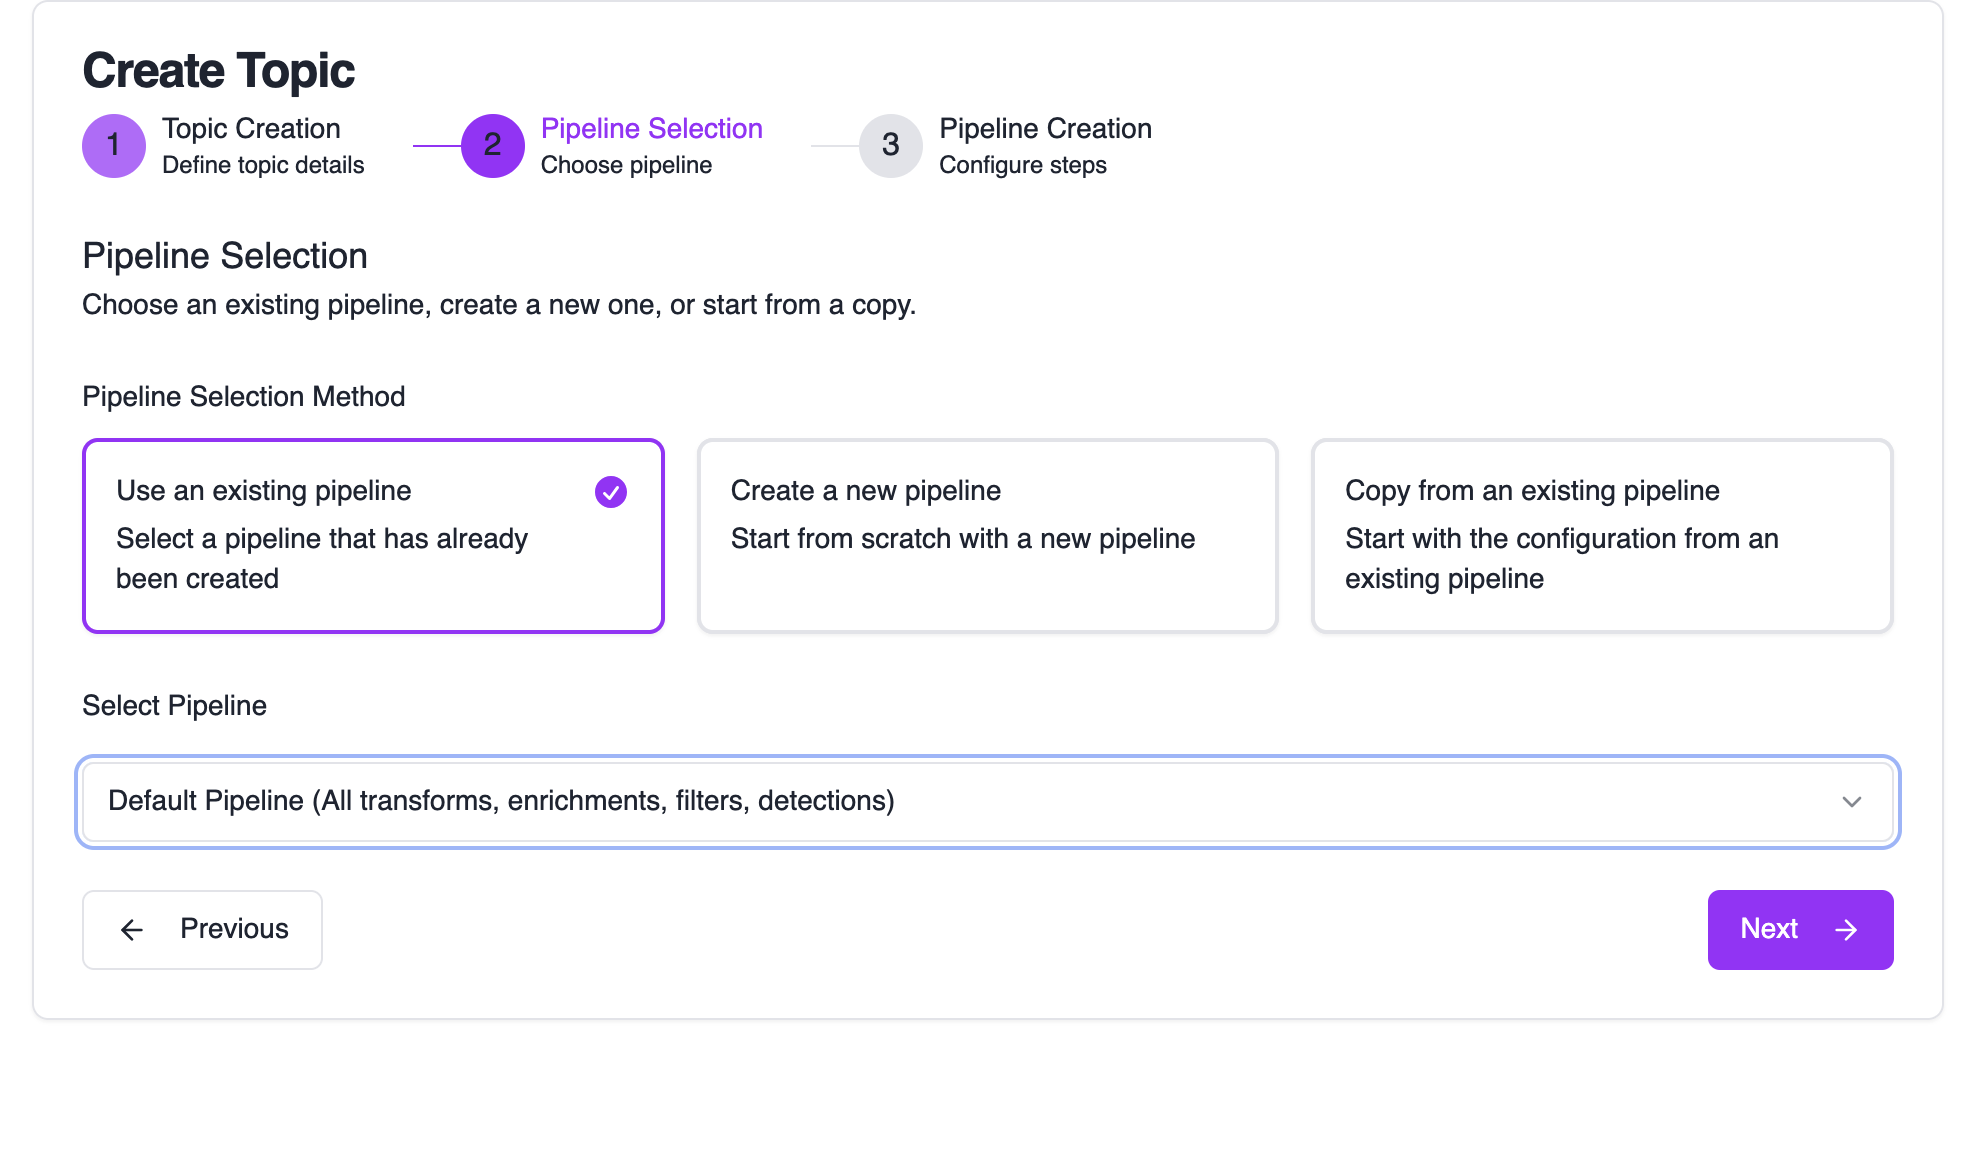Go to Topic Creation step label
1962x1152 pixels.
pos(251,129)
